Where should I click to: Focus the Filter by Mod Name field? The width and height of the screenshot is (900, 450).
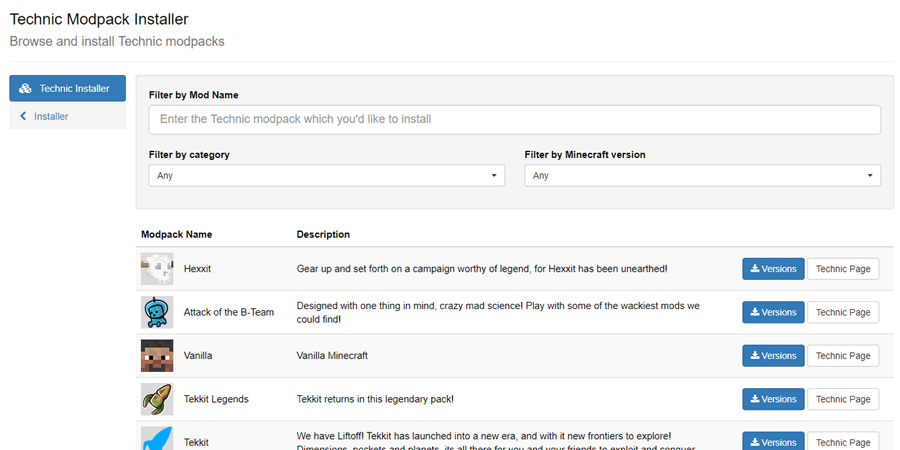click(514, 119)
